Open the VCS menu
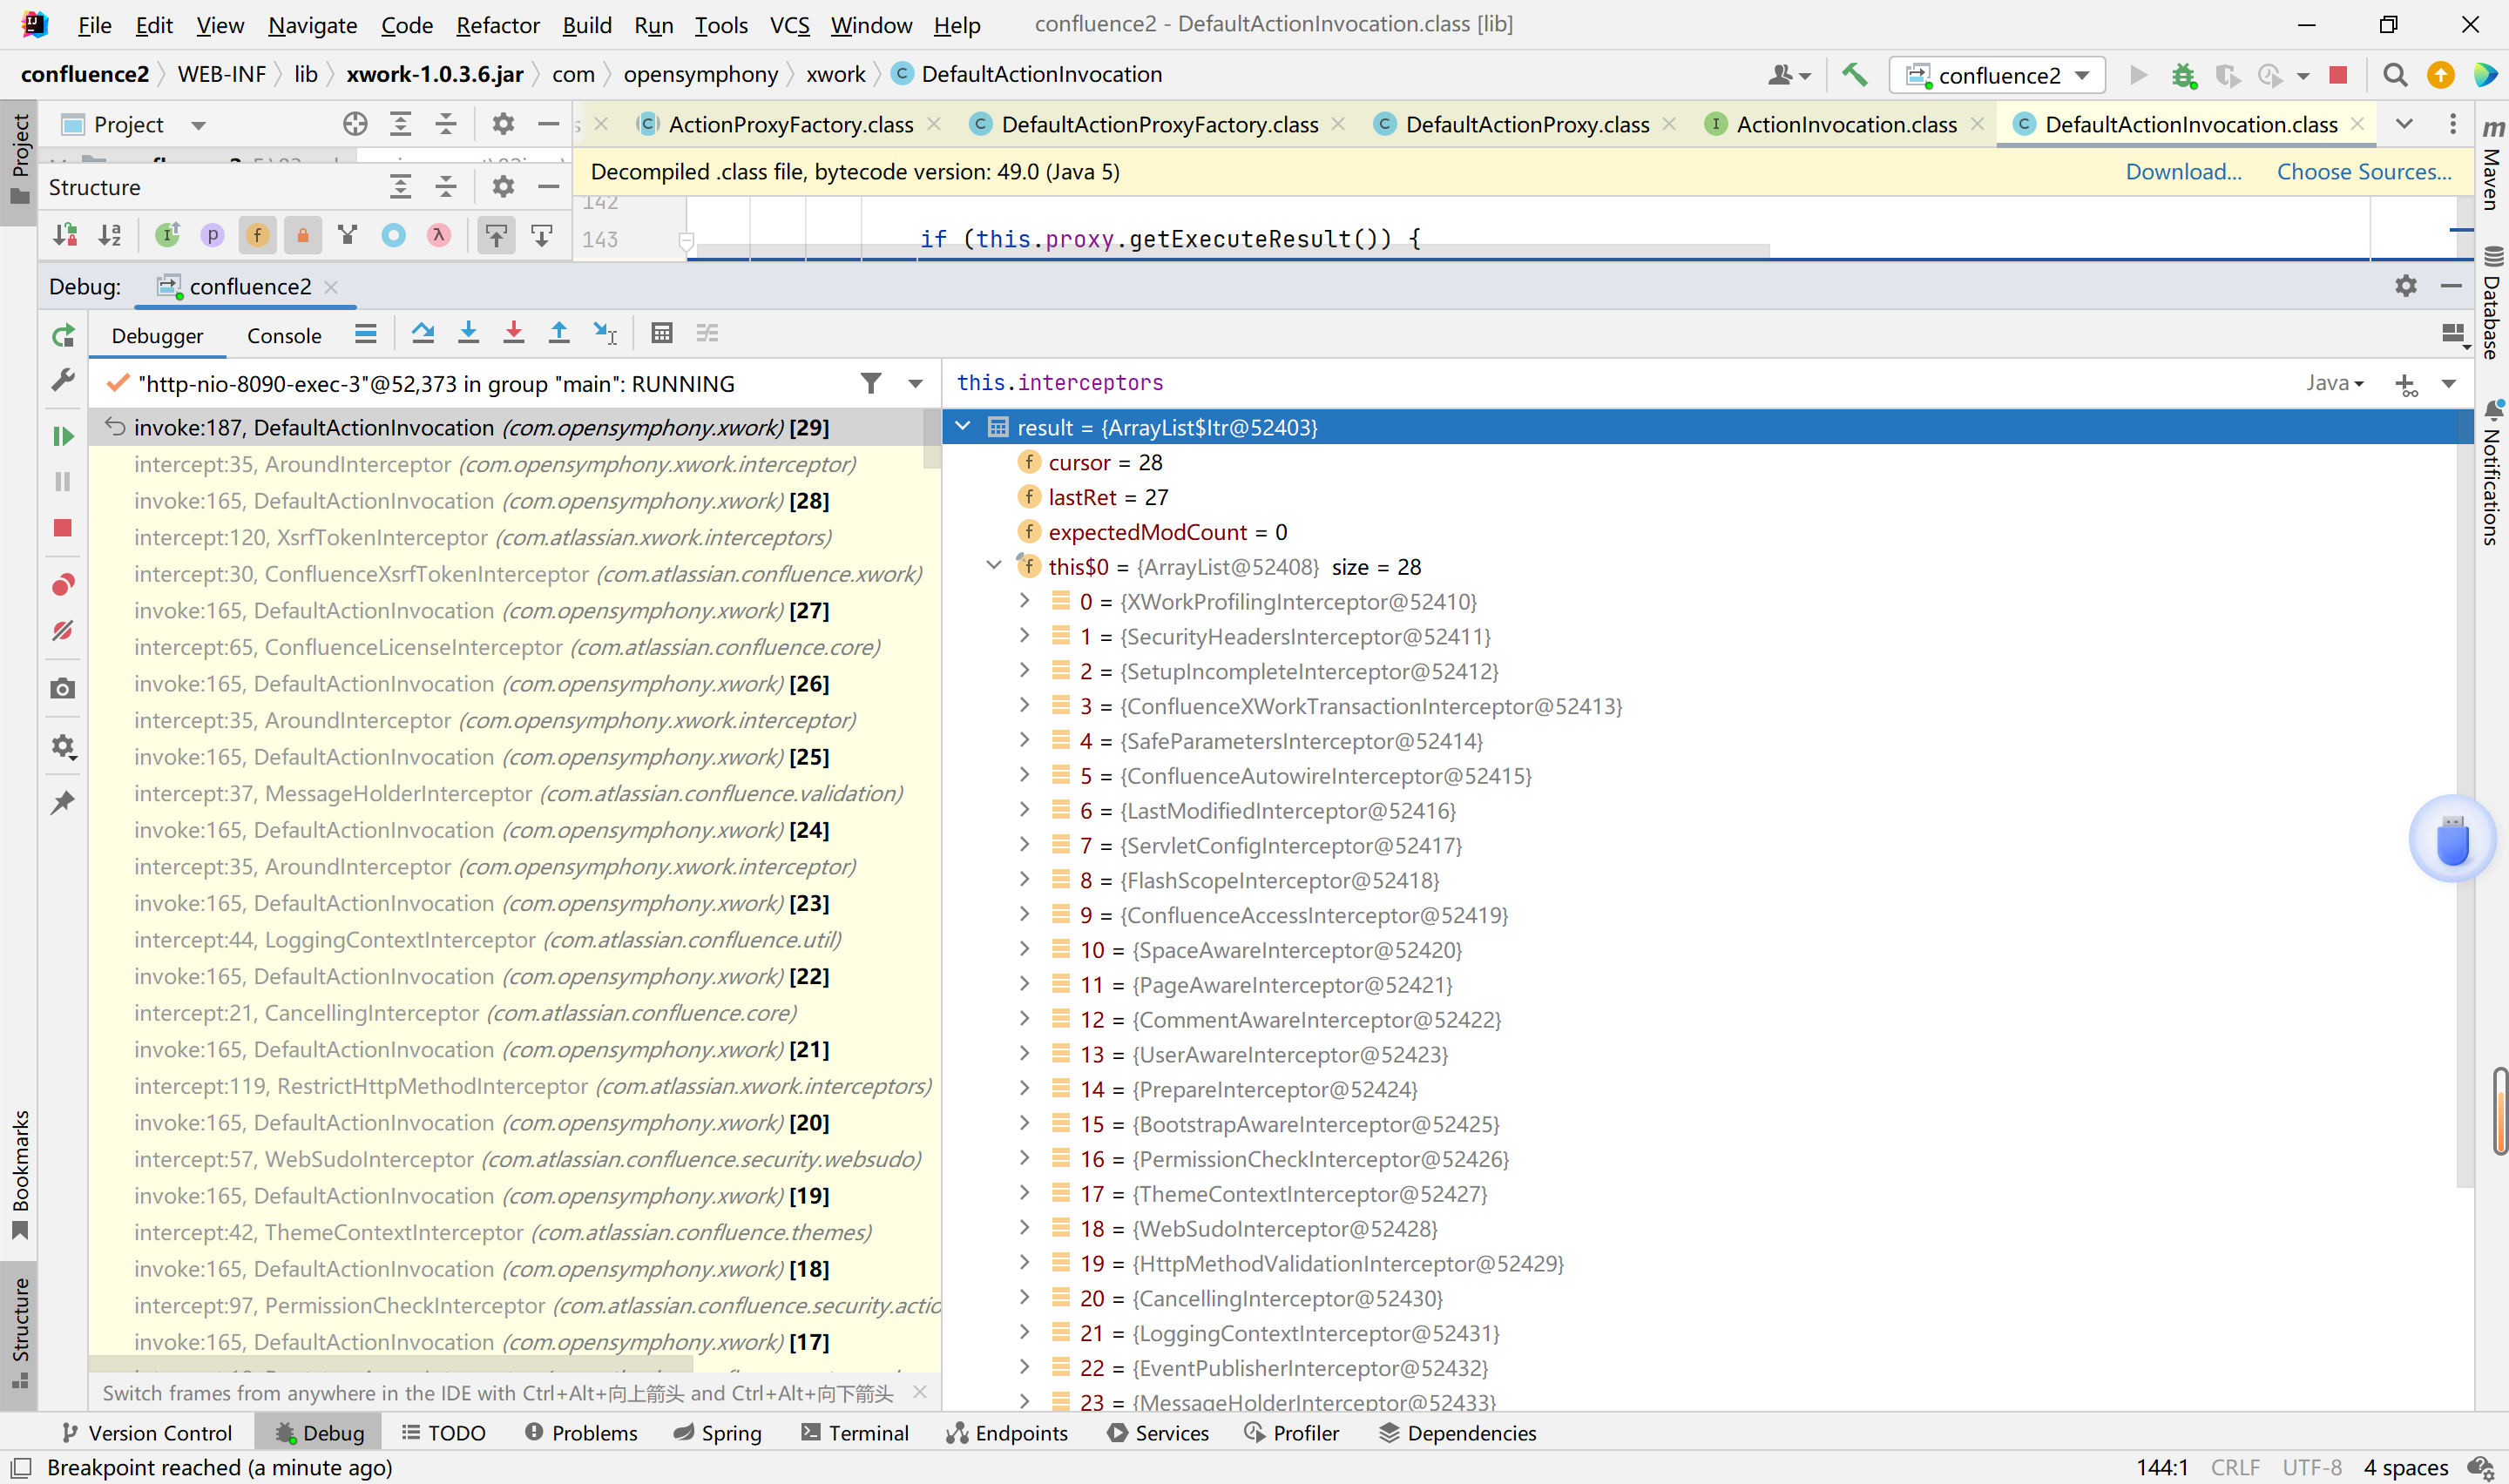This screenshot has height=1484, width=2509. pos(789,25)
